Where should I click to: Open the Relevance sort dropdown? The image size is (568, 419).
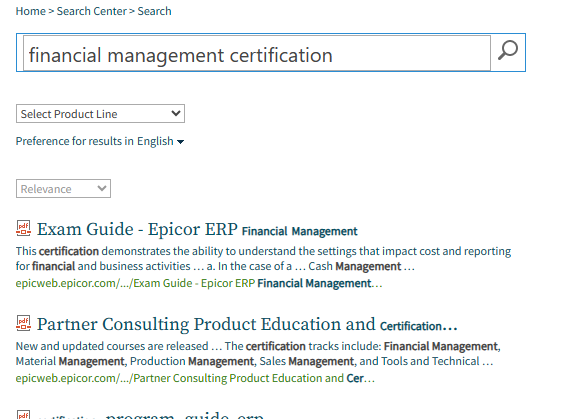63,189
